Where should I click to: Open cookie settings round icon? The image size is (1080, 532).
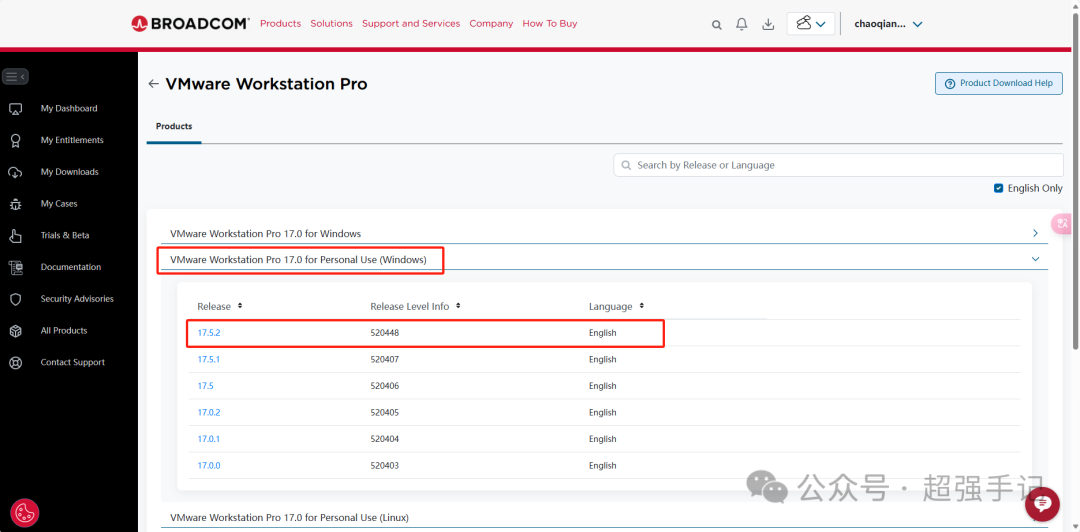coord(25,512)
